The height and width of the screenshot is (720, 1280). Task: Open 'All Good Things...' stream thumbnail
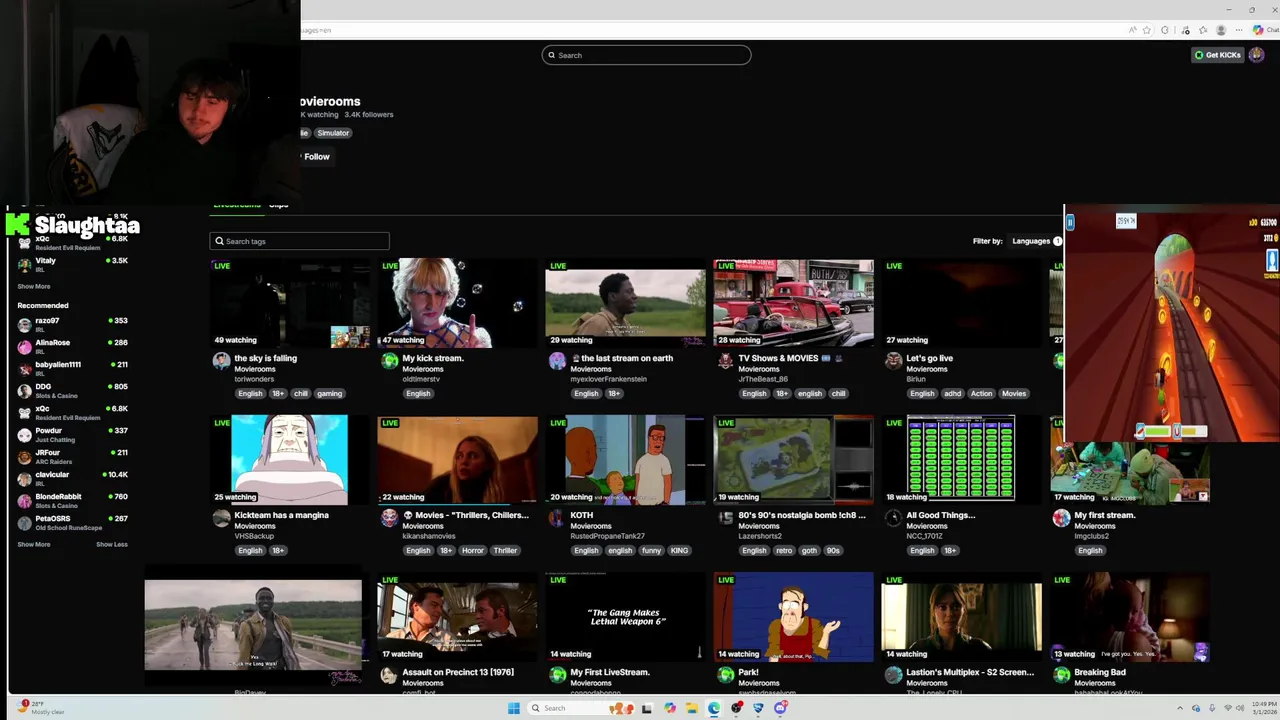pos(961,460)
